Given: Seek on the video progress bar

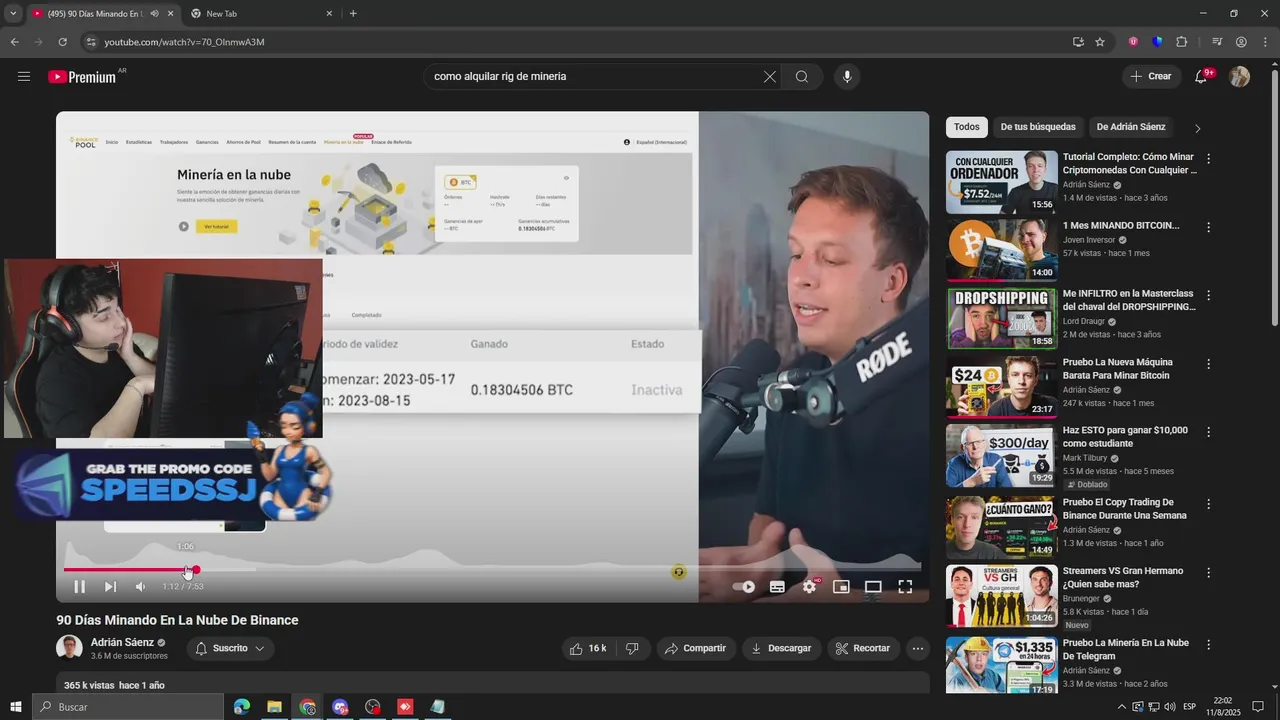Looking at the screenshot, I should [492, 570].
